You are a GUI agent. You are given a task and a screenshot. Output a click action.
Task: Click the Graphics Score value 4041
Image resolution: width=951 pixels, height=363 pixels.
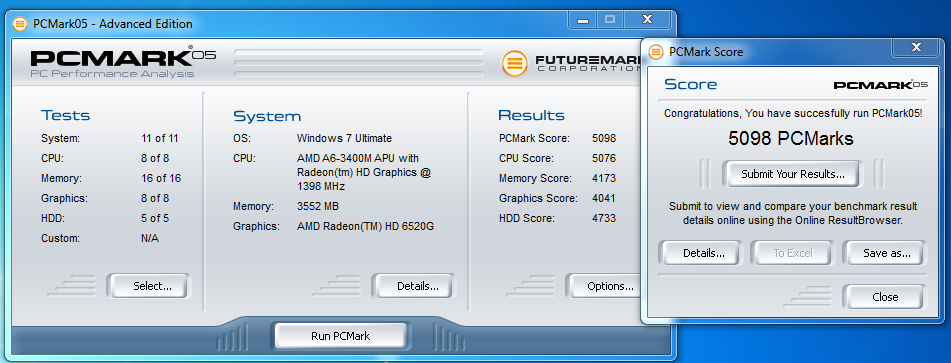604,198
